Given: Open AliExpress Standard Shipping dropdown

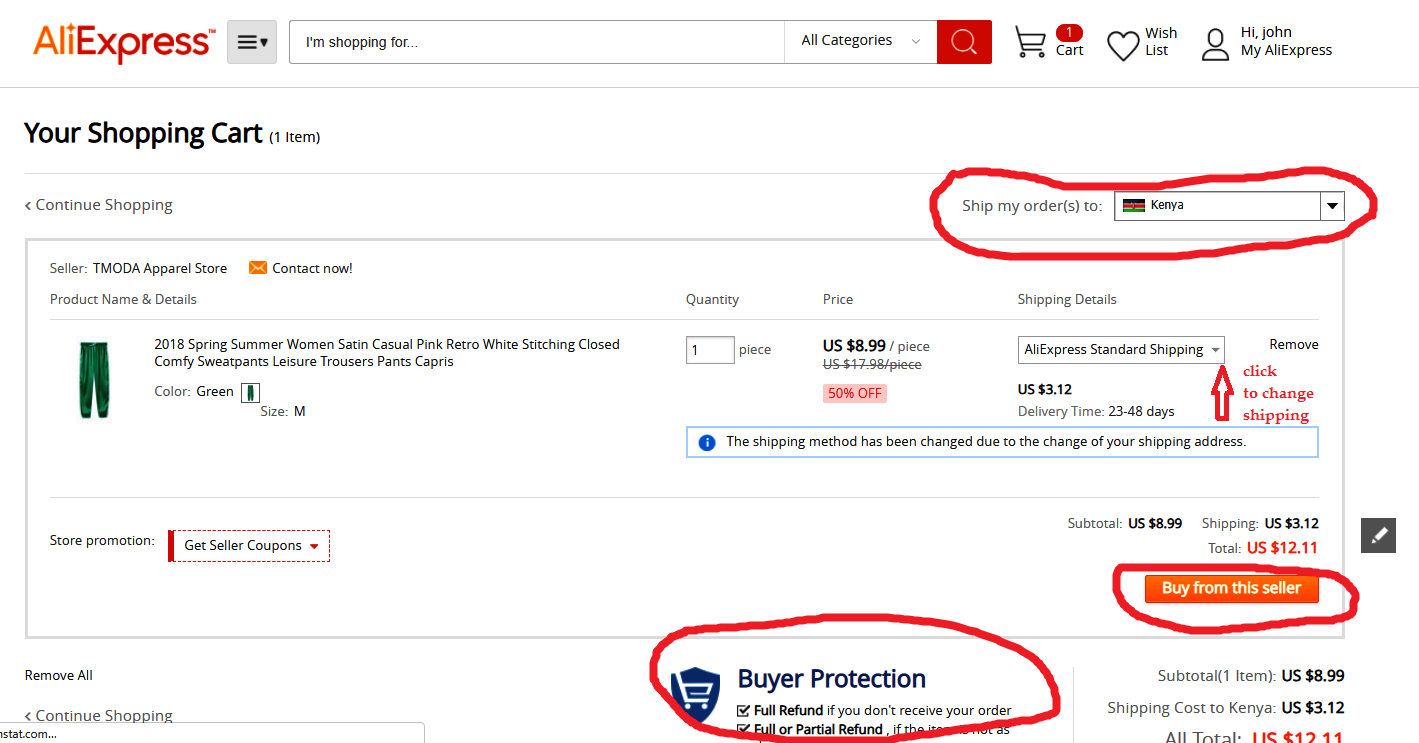Looking at the screenshot, I should [1121, 350].
